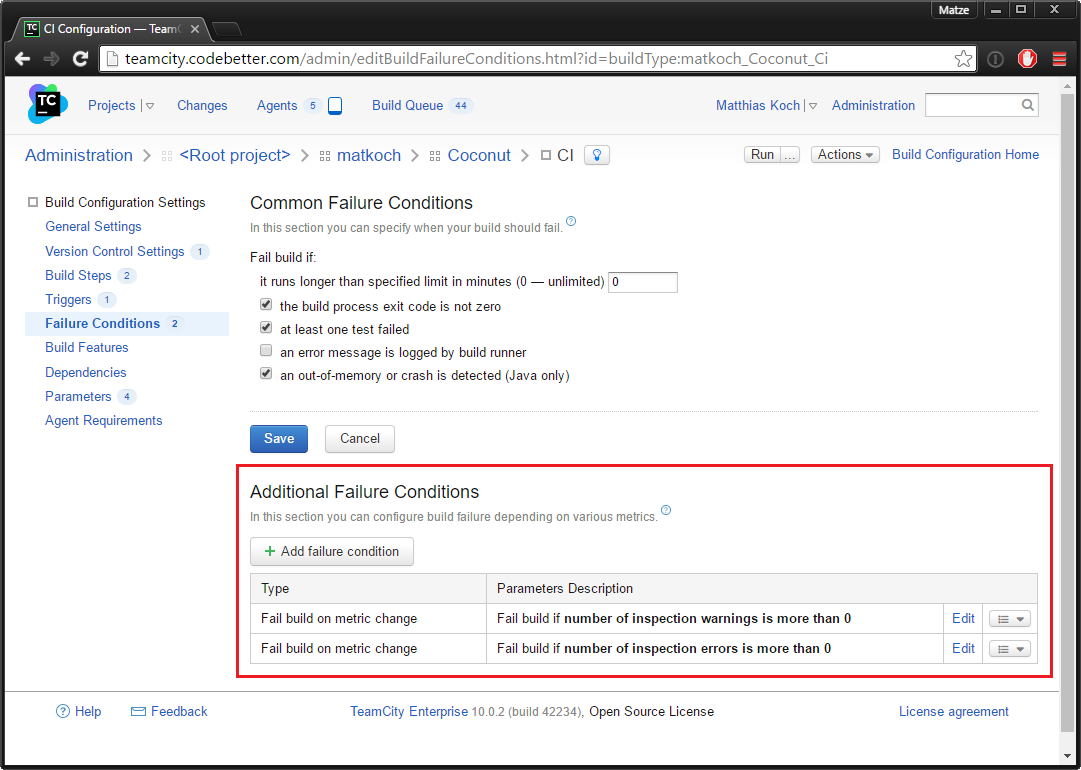
Task: Open the Build Queue page
Action: click(x=407, y=105)
